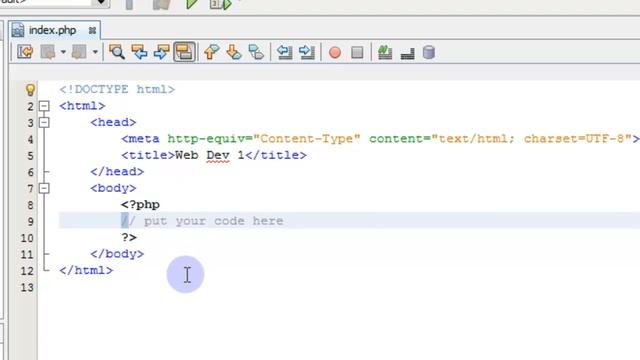Click the closing </title> tag
Viewport: 640px width, 360px height.
[x=276, y=155]
